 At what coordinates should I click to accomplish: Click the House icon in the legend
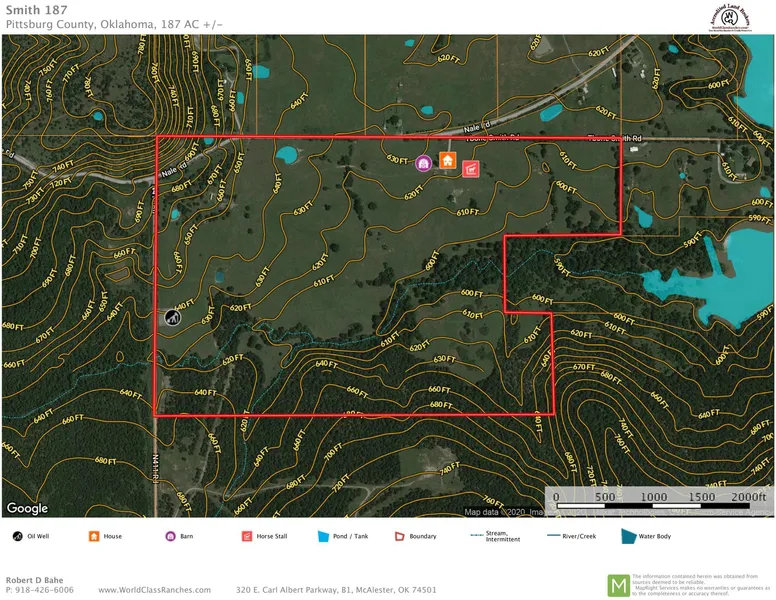click(94, 536)
